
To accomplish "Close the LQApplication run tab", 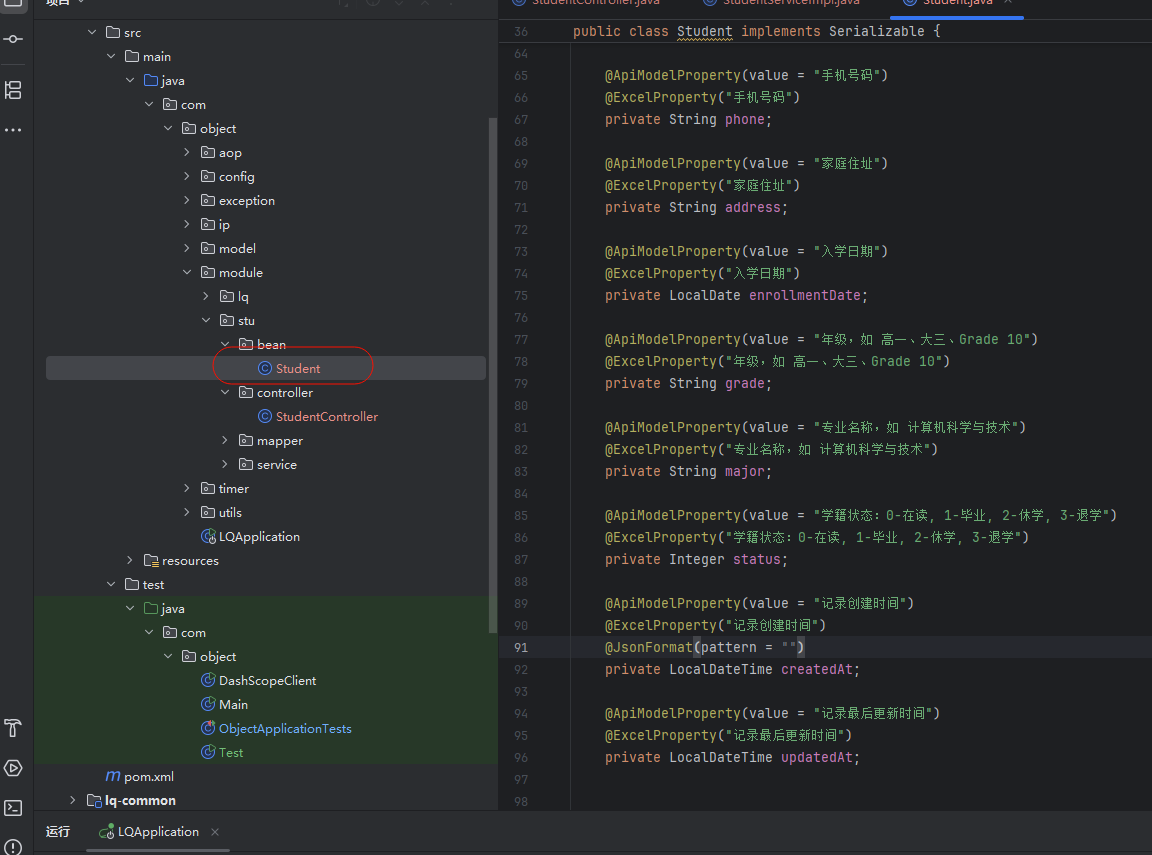I will 215,832.
